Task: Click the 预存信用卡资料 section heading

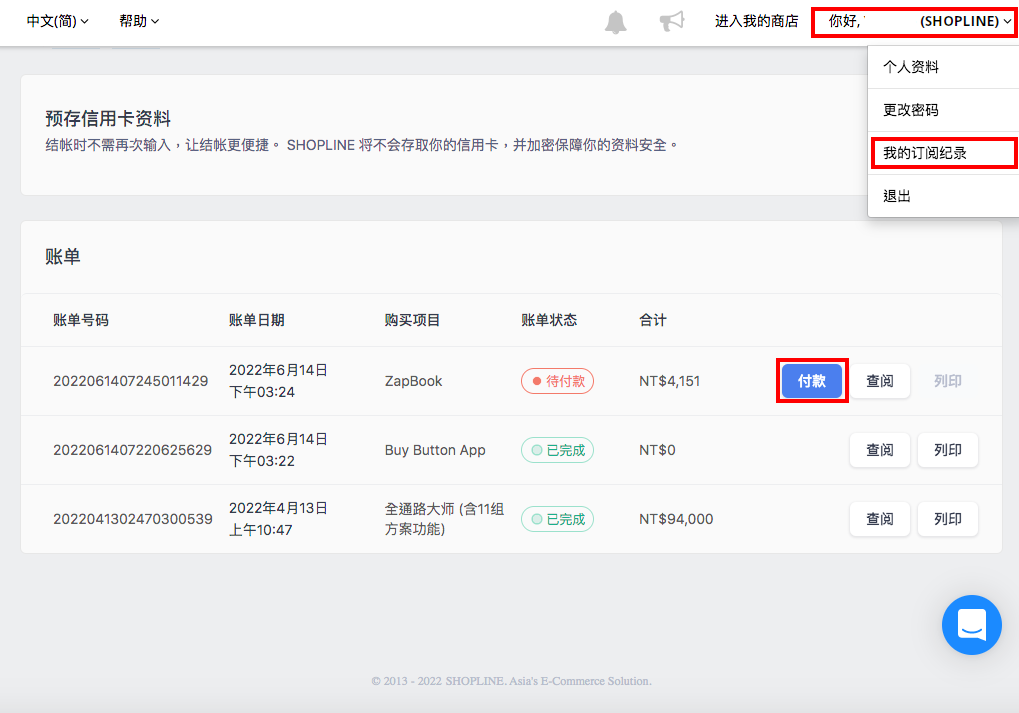Action: (108, 118)
